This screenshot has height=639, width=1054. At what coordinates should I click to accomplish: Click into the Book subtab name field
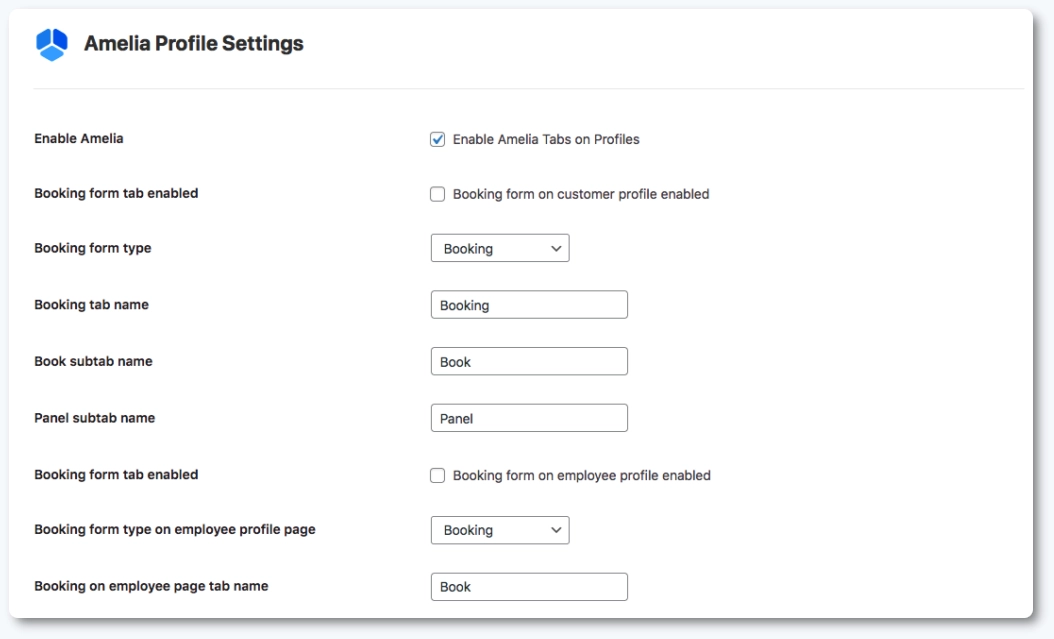click(529, 362)
